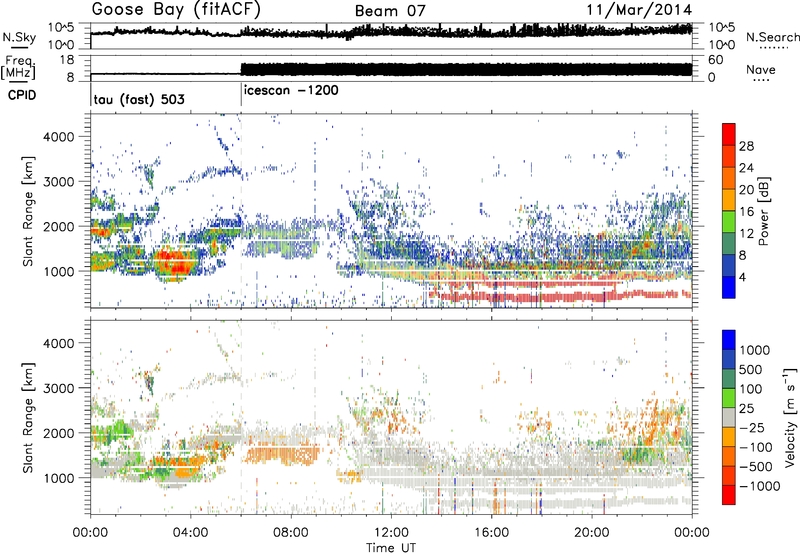Image resolution: width=800 pixels, height=554 pixels.
Task: Click '2000' slant range tick in velocity panel
Action: tap(59, 433)
